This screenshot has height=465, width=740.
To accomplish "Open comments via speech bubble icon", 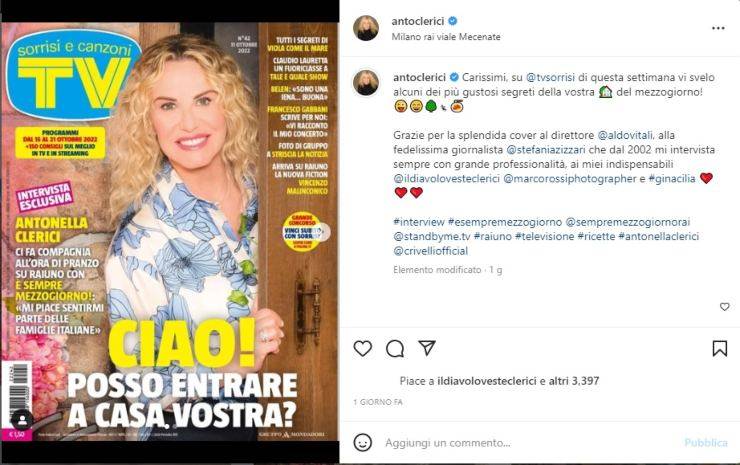I will click(395, 348).
